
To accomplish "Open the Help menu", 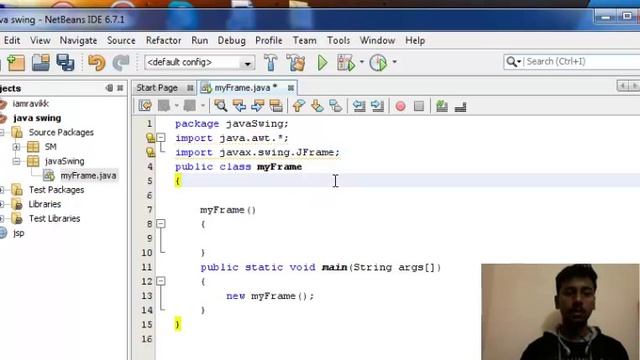I will [x=415, y=40].
